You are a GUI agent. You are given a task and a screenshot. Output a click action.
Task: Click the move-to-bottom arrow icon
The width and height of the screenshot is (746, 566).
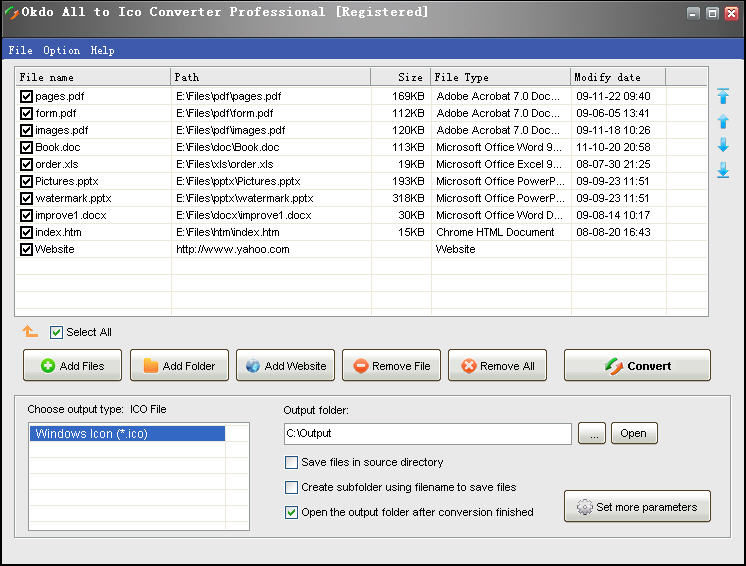point(723,170)
